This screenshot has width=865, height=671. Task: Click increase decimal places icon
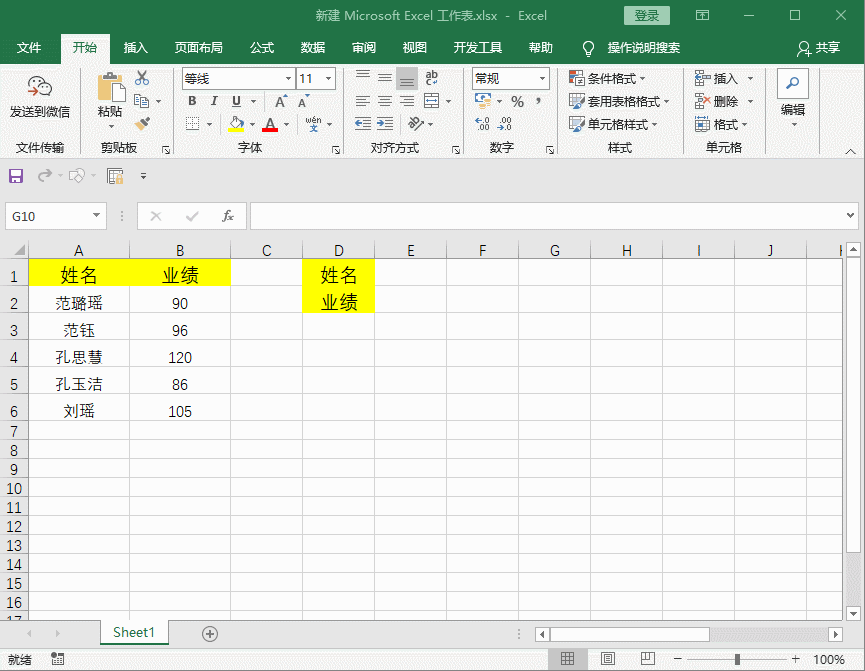click(x=482, y=124)
